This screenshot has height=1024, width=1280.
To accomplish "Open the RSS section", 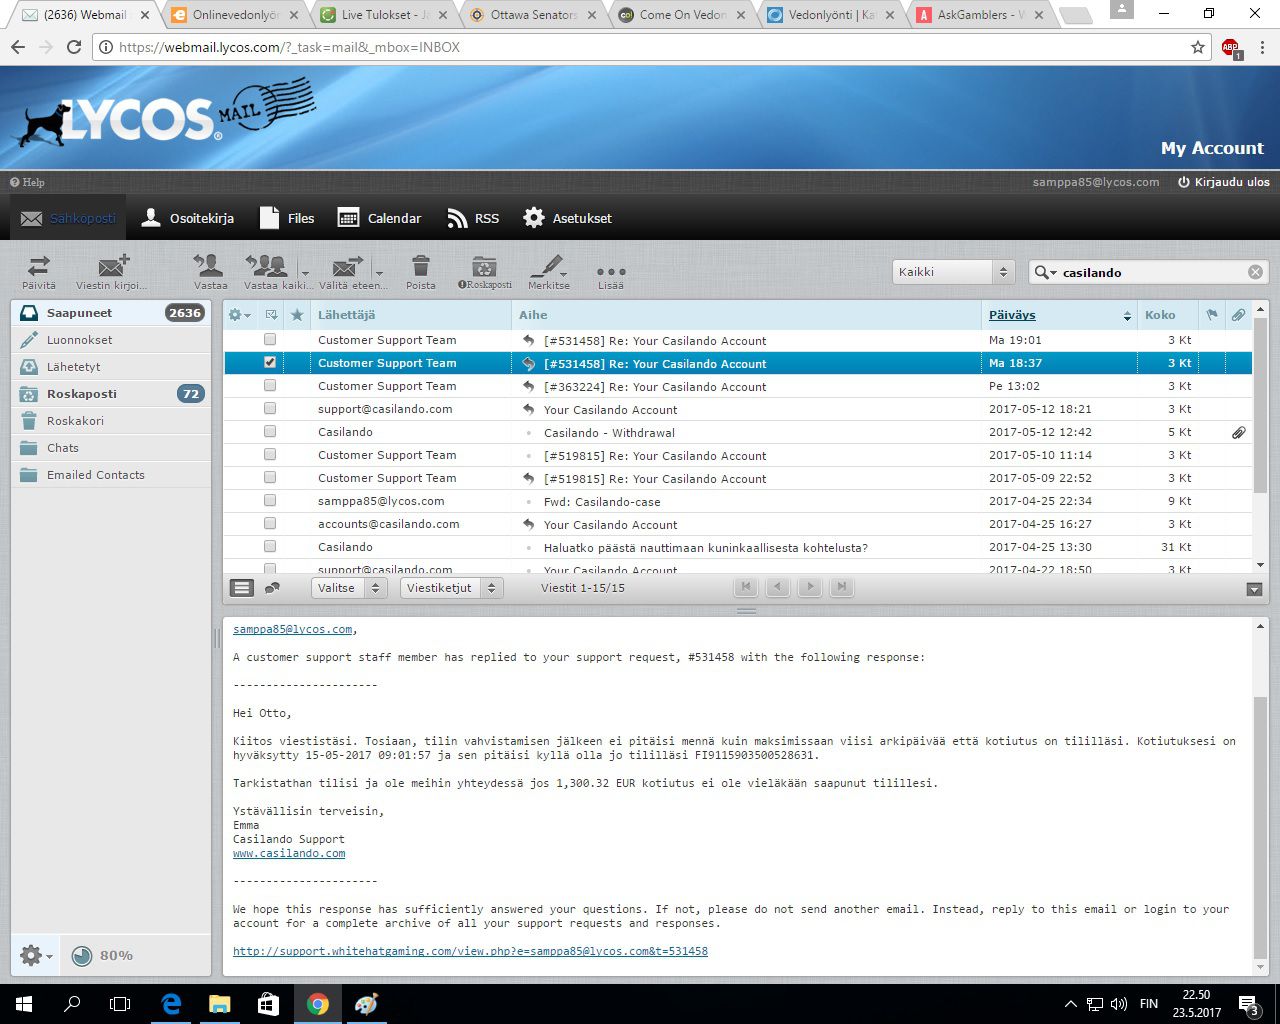I will click(x=473, y=218).
